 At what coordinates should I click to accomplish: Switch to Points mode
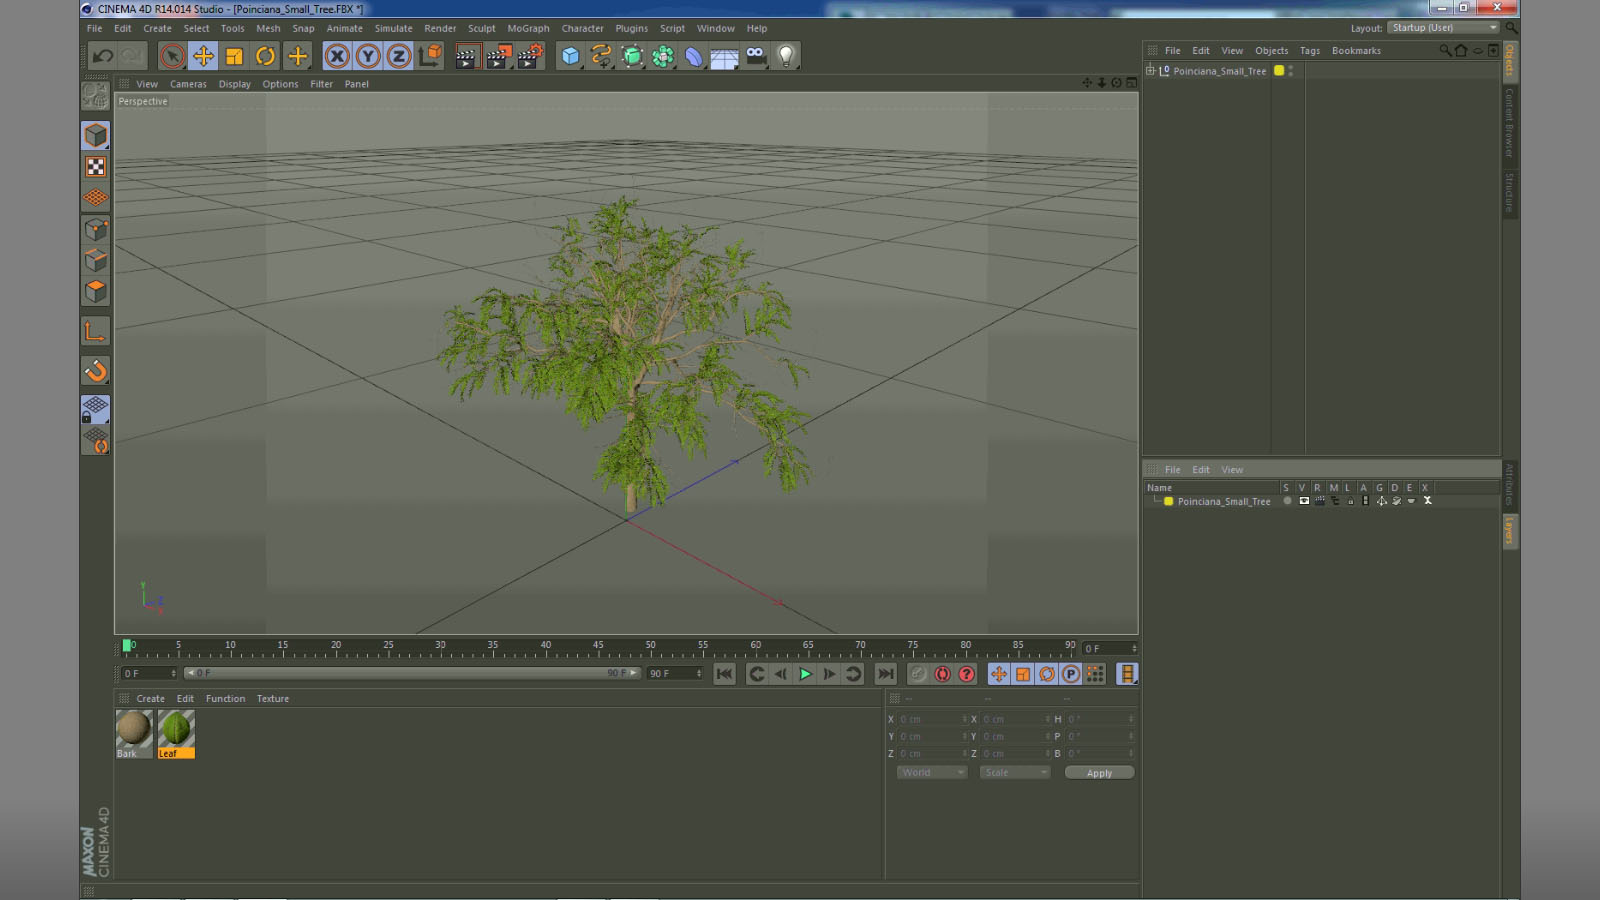[96, 230]
